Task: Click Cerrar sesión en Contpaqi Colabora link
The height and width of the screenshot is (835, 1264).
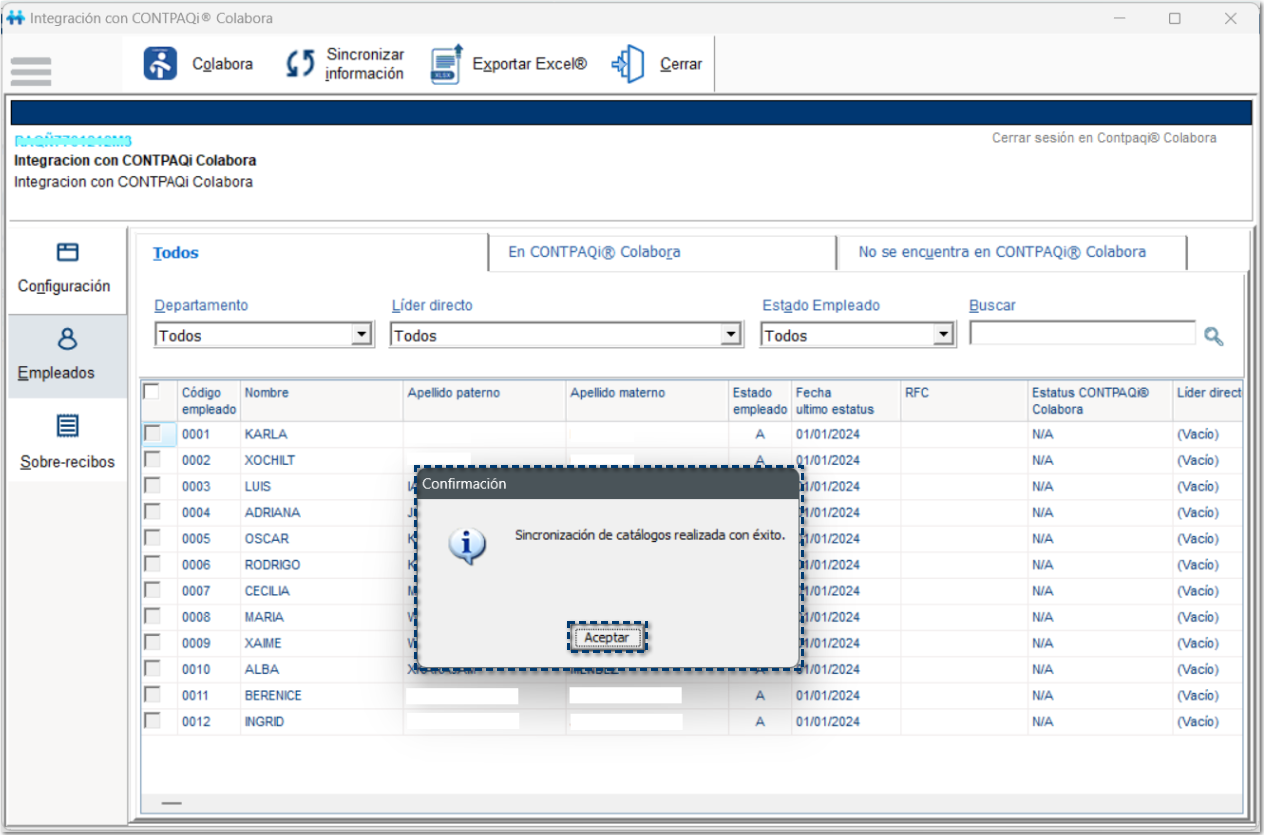Action: [x=1104, y=138]
